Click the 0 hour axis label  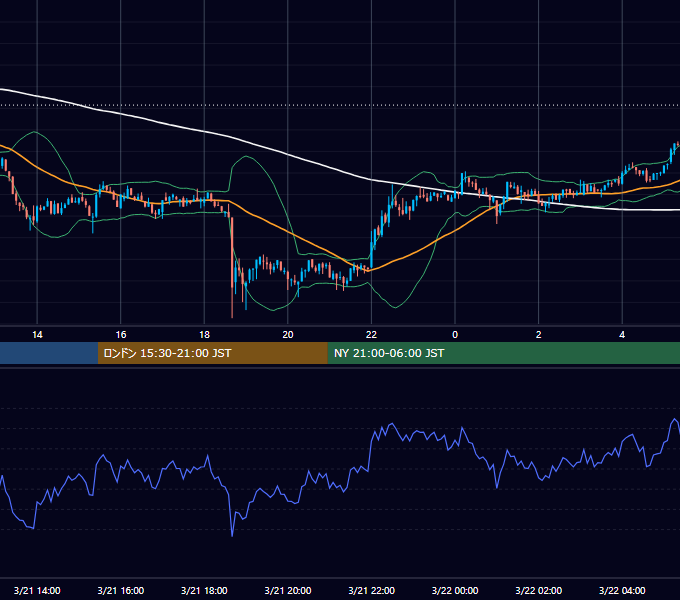click(x=455, y=335)
